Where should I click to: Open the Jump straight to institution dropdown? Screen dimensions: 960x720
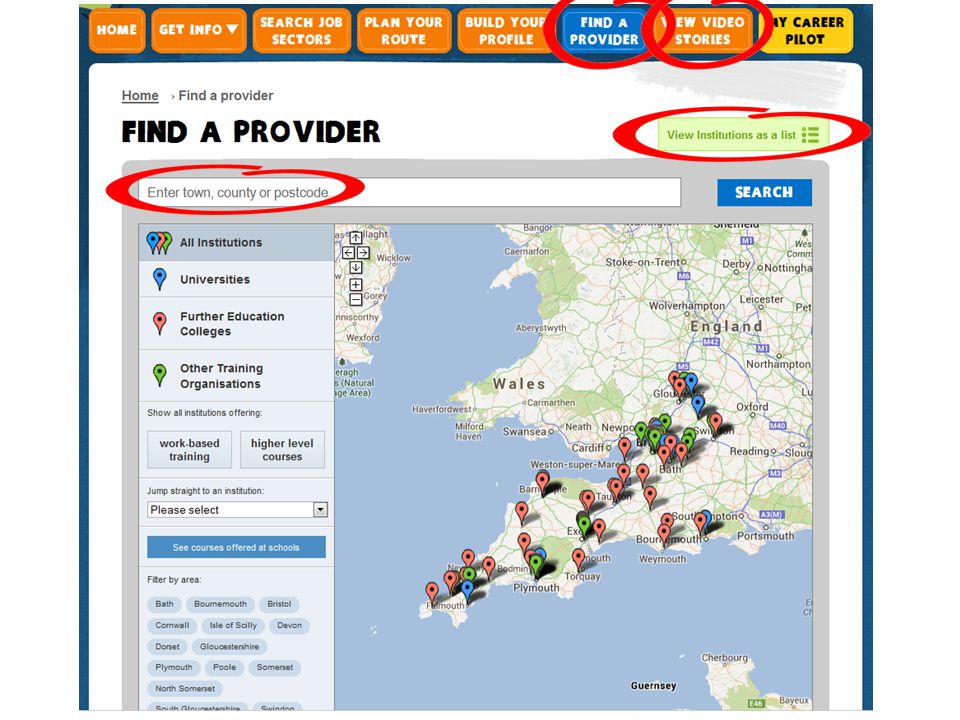pyautogui.click(x=238, y=510)
